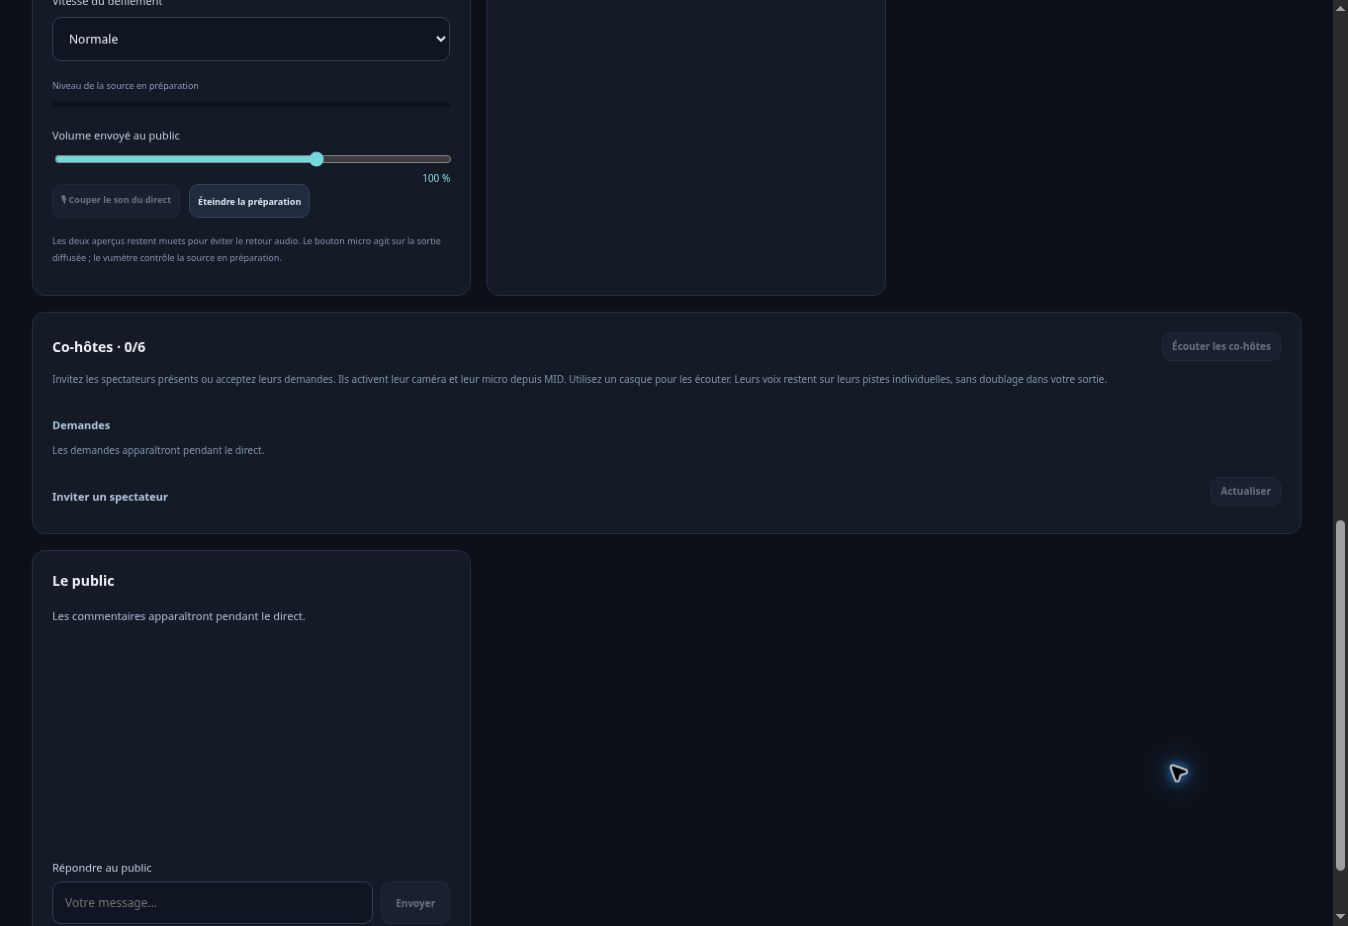Click Écouter les co-hôtes button
Viewport: 1348px width, 926px height.
[1221, 346]
